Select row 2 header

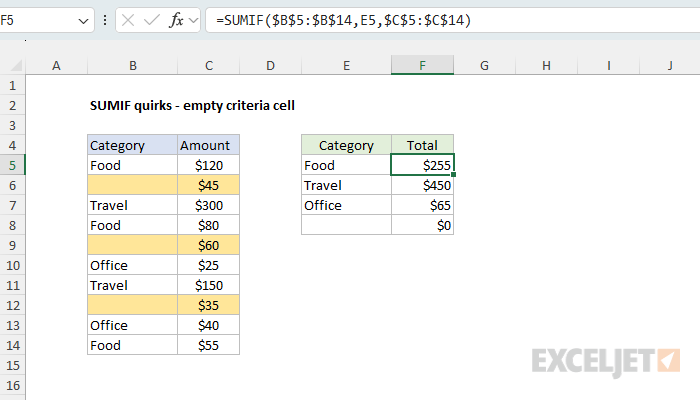tap(12, 105)
